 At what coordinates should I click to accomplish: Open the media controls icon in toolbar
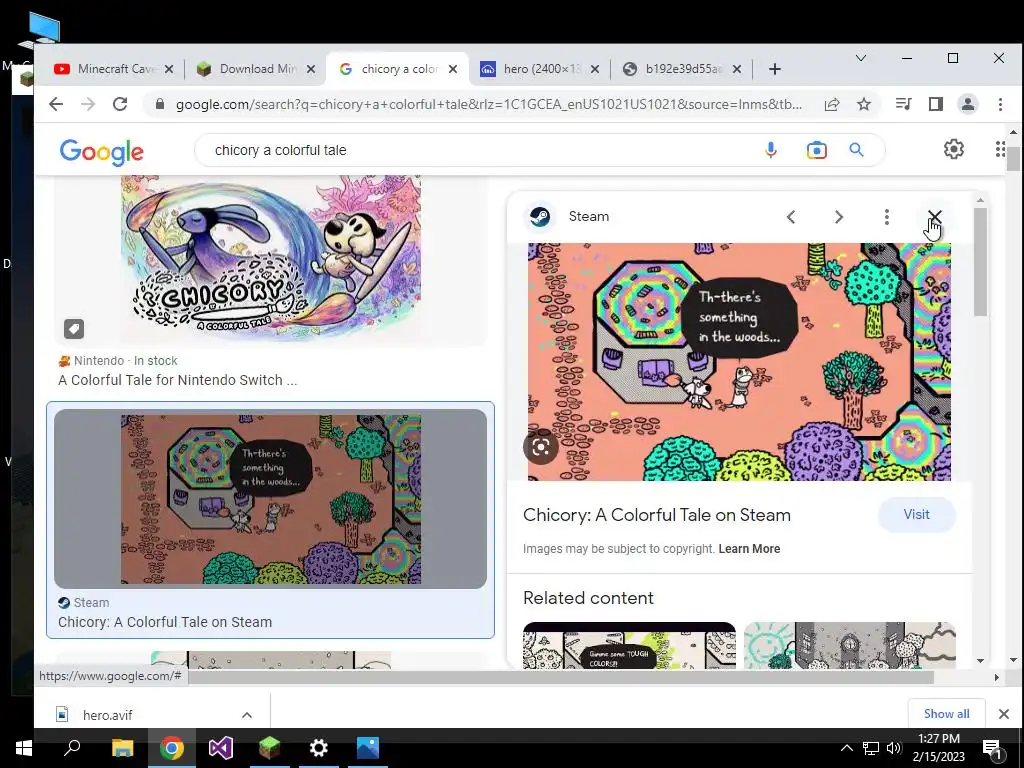(x=904, y=104)
